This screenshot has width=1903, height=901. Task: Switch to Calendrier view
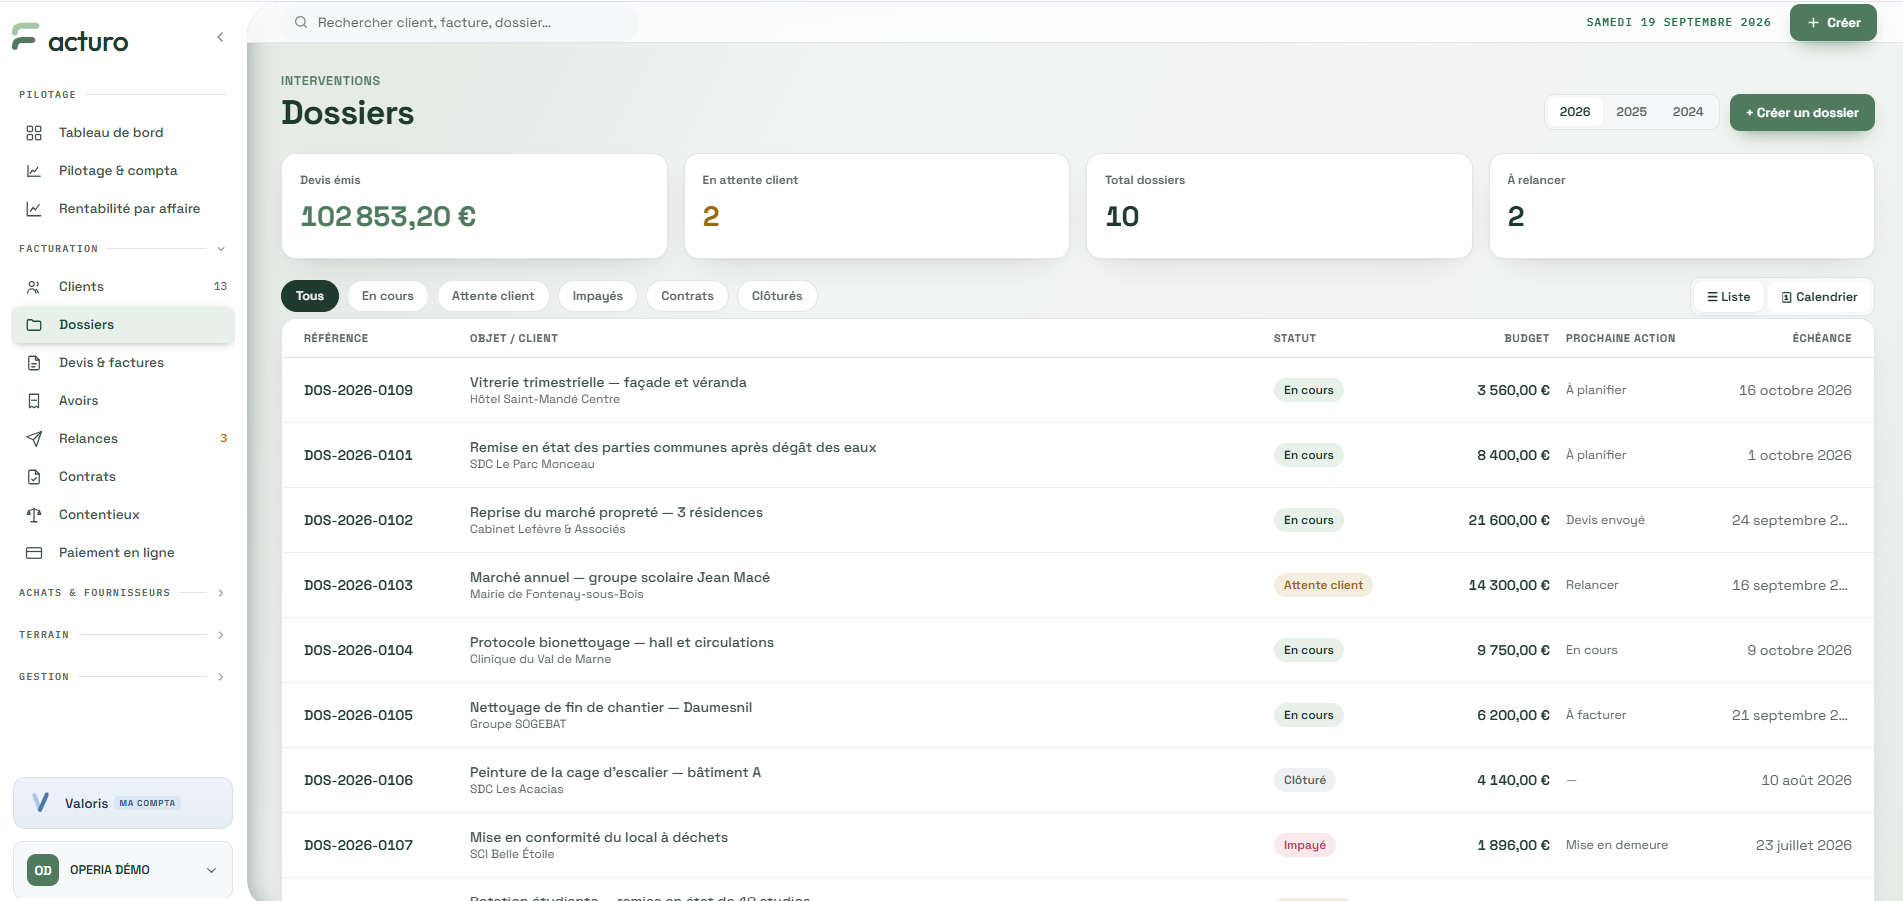click(x=1819, y=297)
